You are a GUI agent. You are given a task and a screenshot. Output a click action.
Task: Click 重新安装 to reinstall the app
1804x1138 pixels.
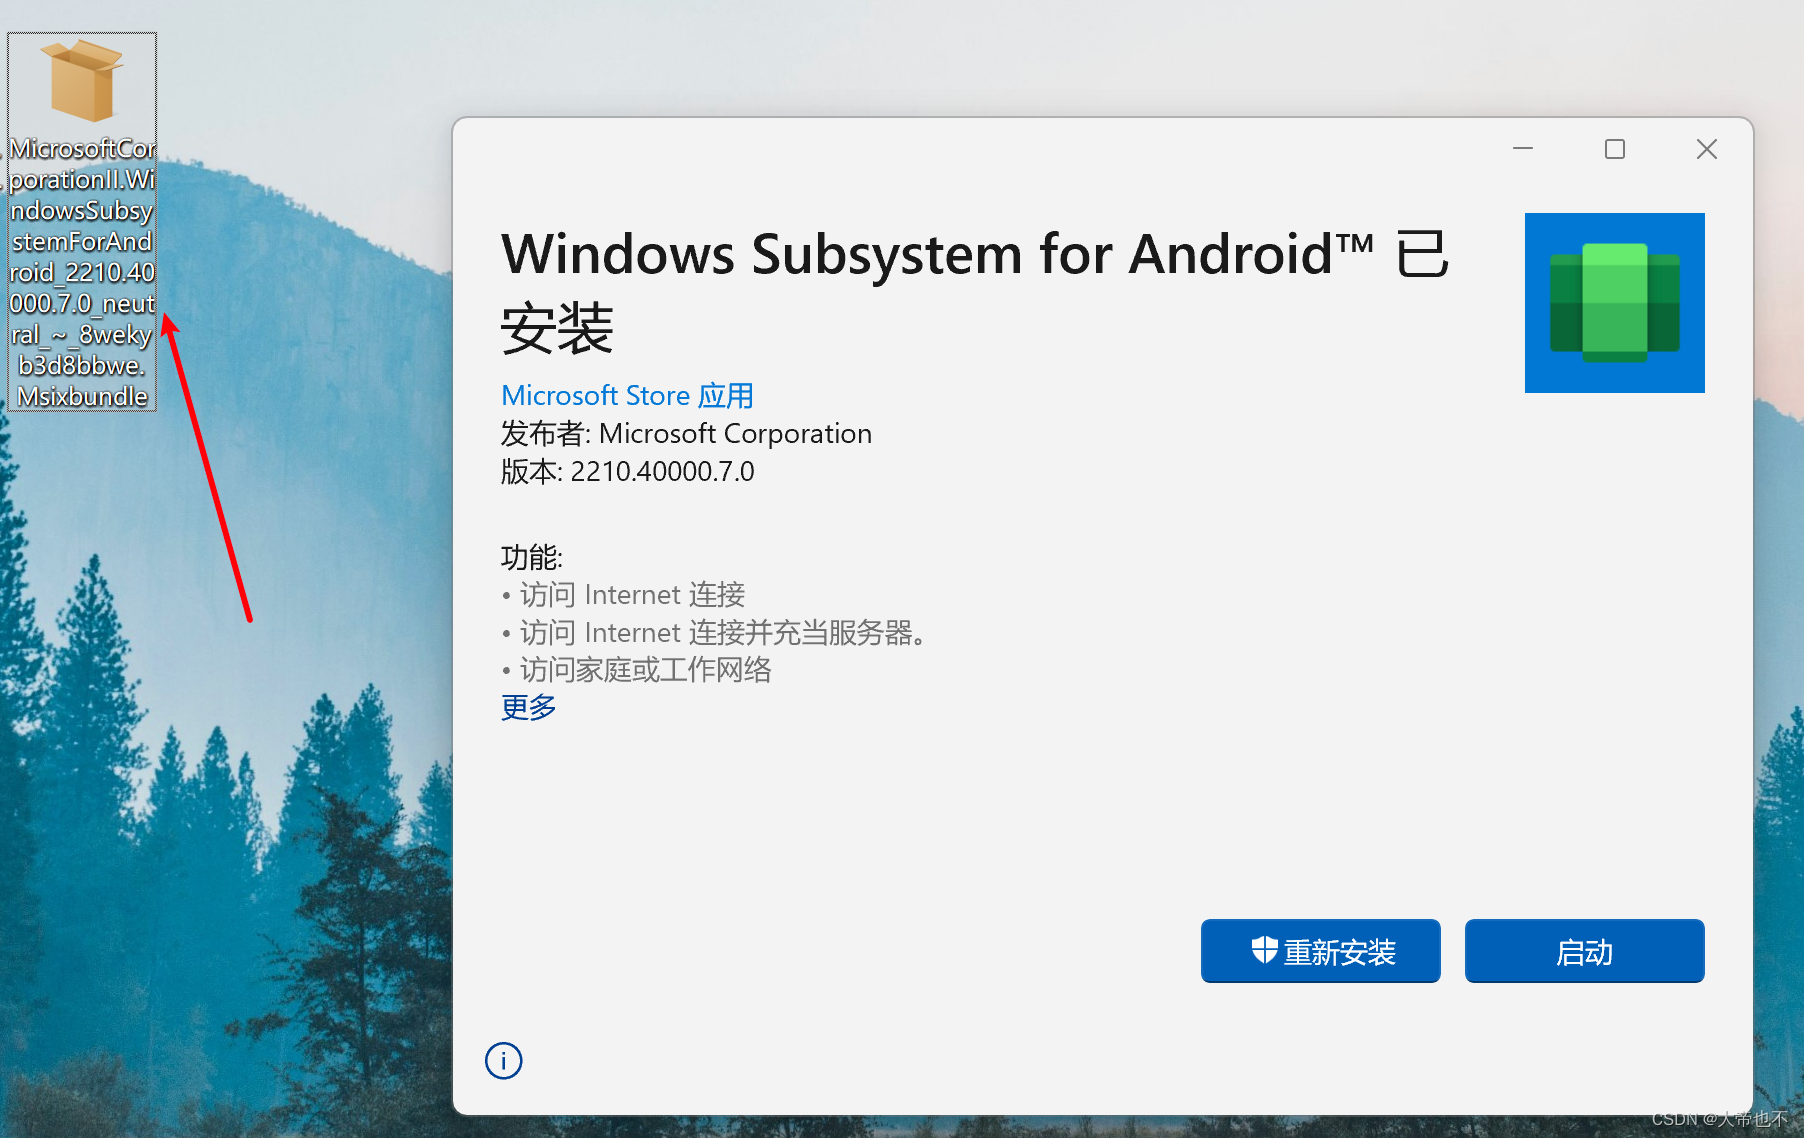(1320, 951)
